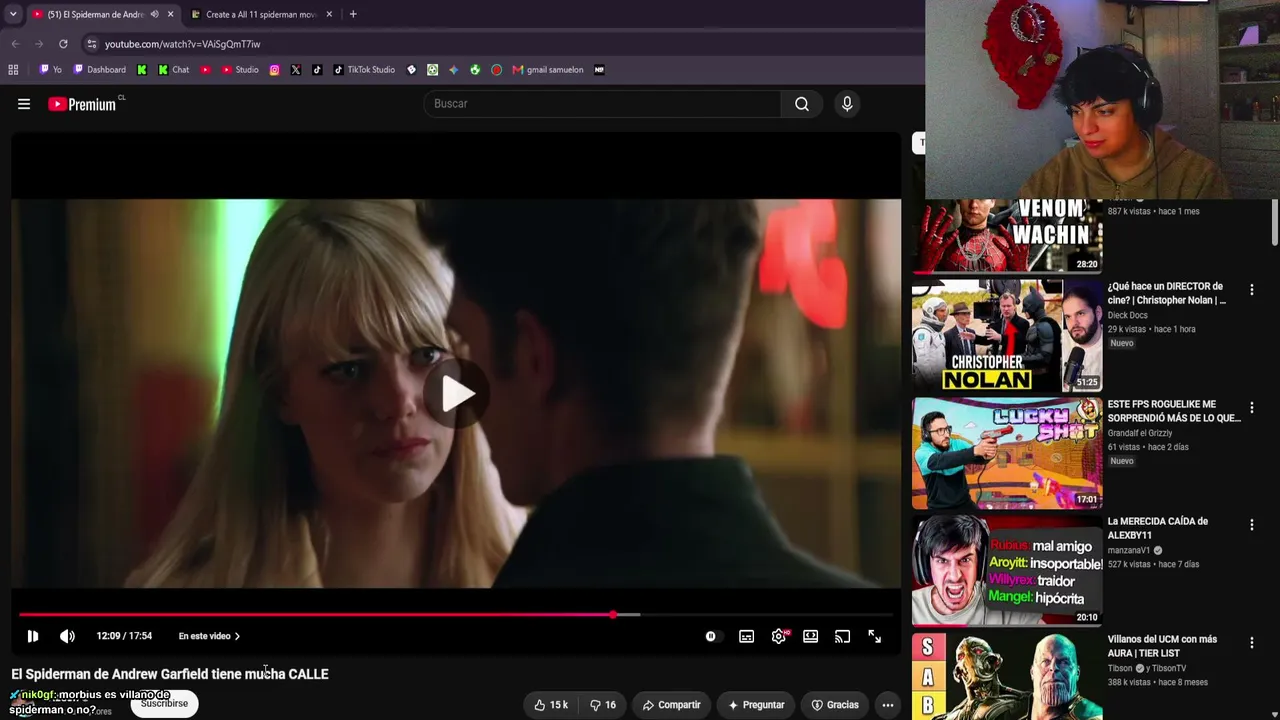The image size is (1280, 720).
Task: Open options for the FPS roguelike video
Action: click(1251, 408)
